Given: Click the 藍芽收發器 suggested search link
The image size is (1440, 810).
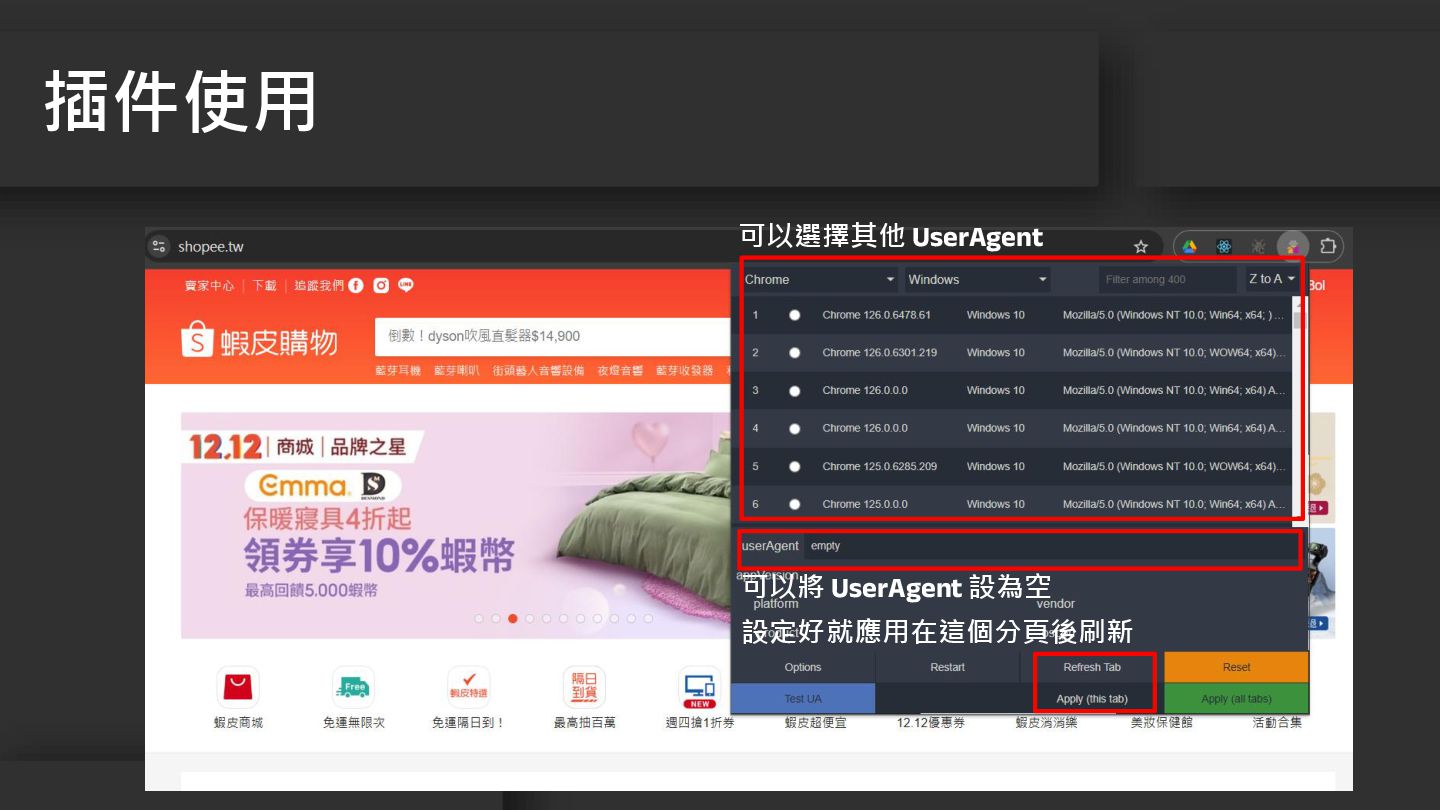Looking at the screenshot, I should point(685,371).
